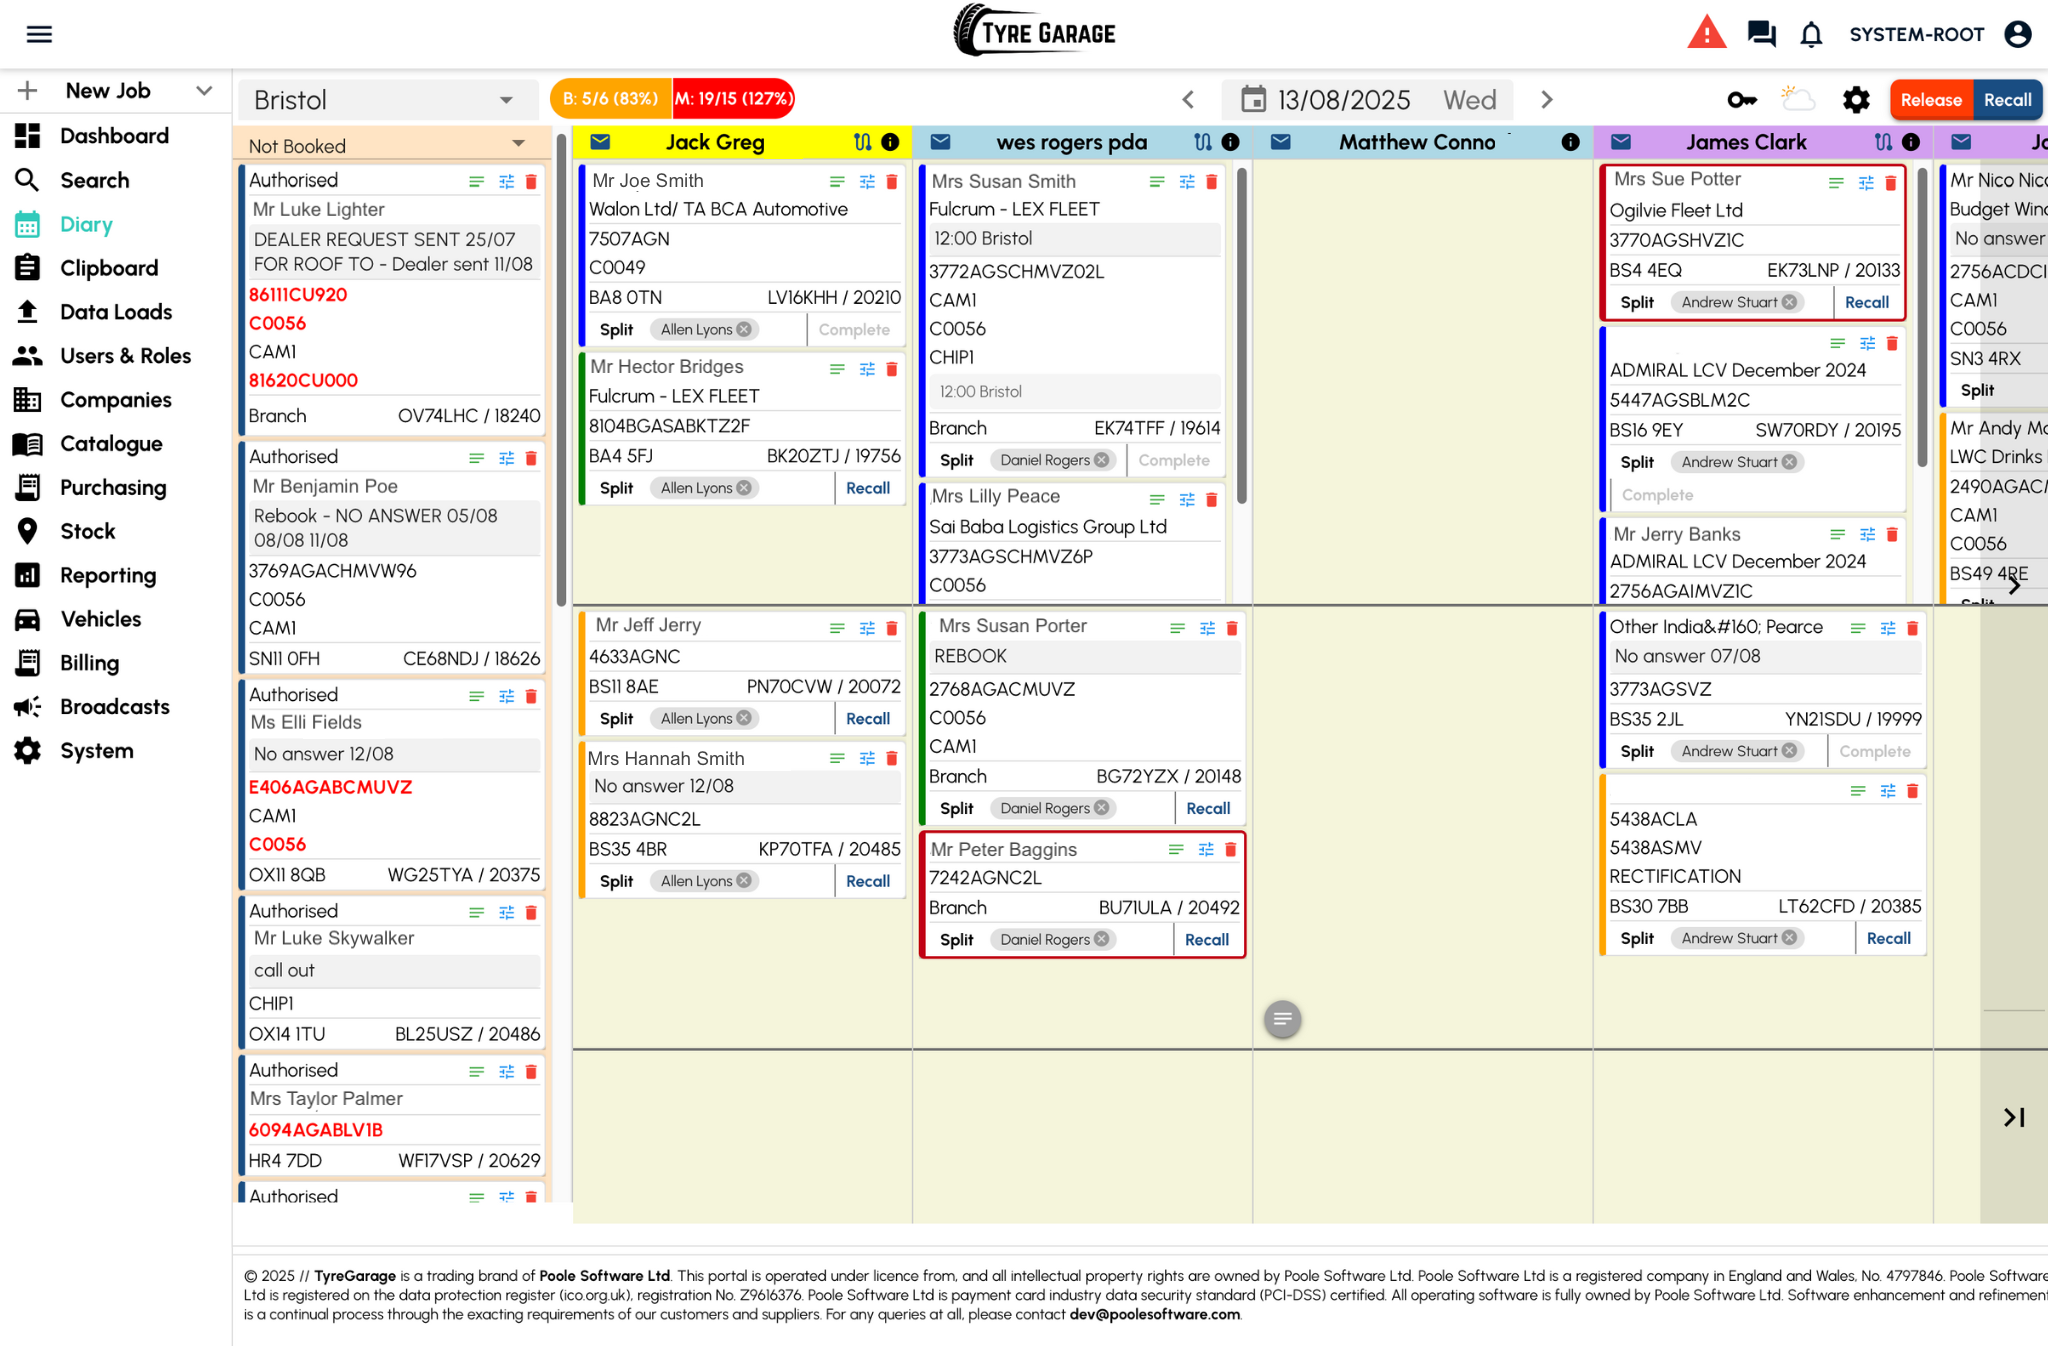Click Recall on Mr Hector Bridges job
The width and height of the screenshot is (2048, 1355).
tap(867, 488)
